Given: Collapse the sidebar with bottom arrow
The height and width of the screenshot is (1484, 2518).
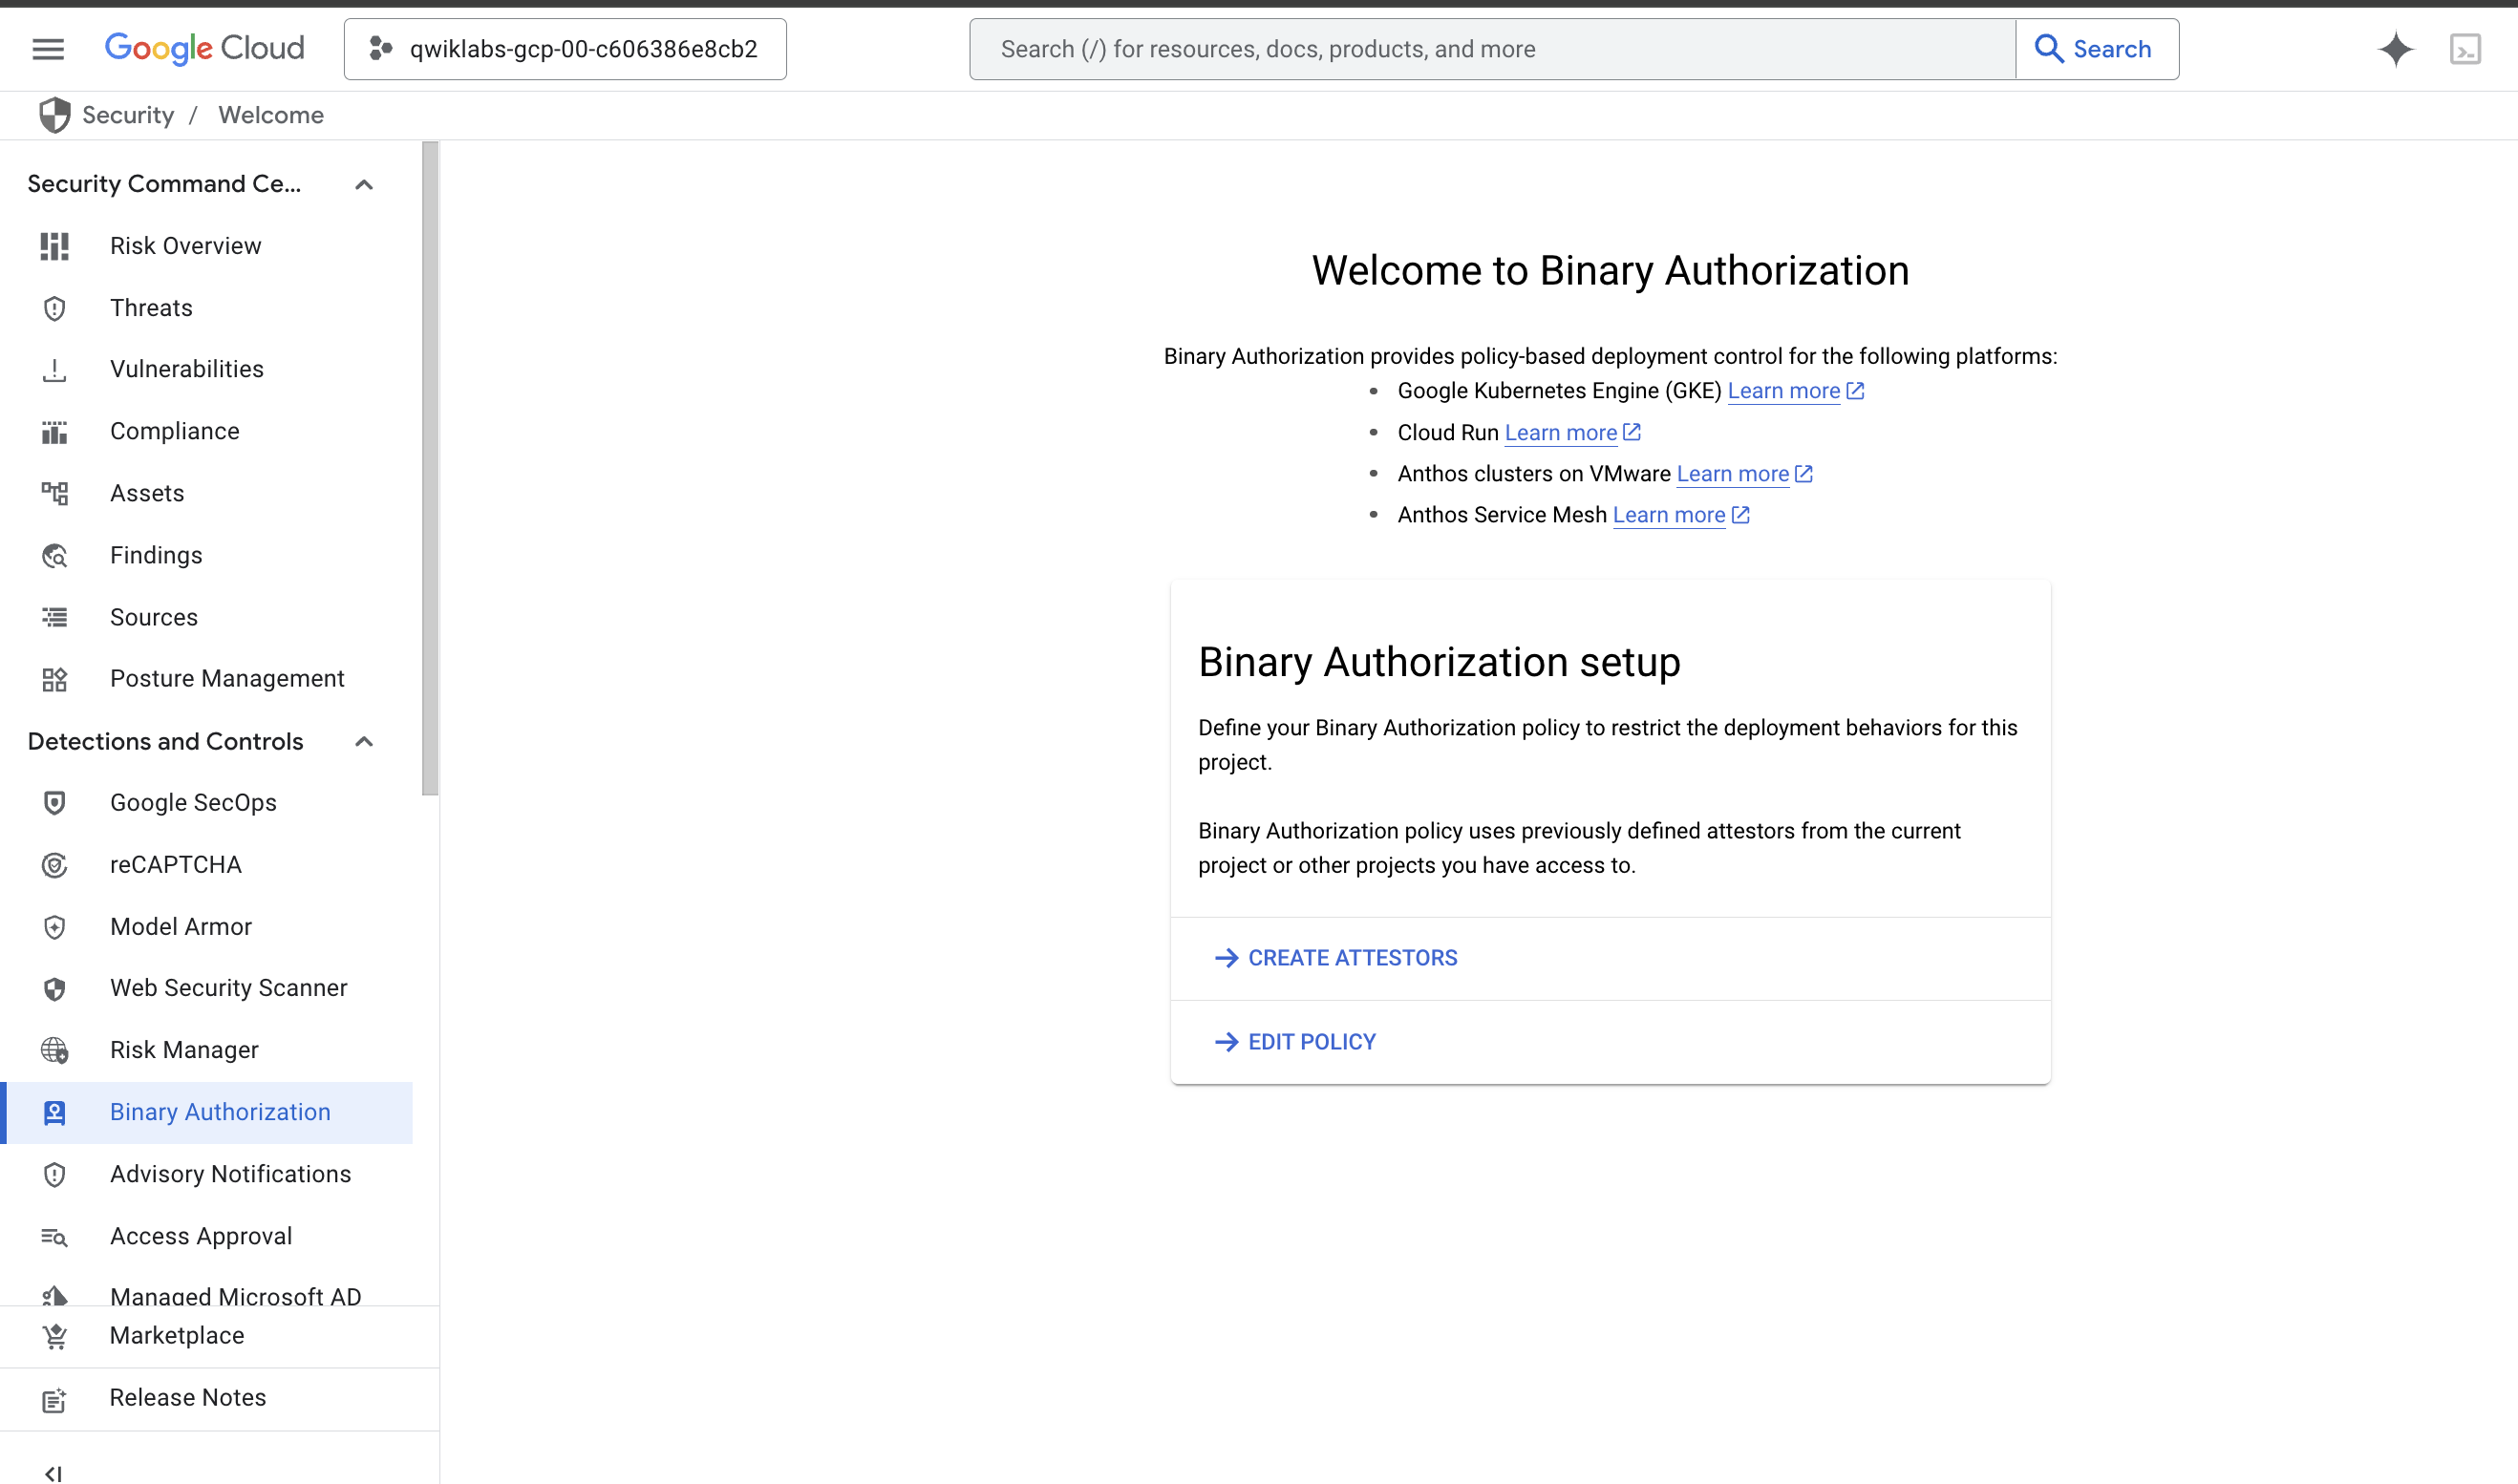Looking at the screenshot, I should point(54,1473).
